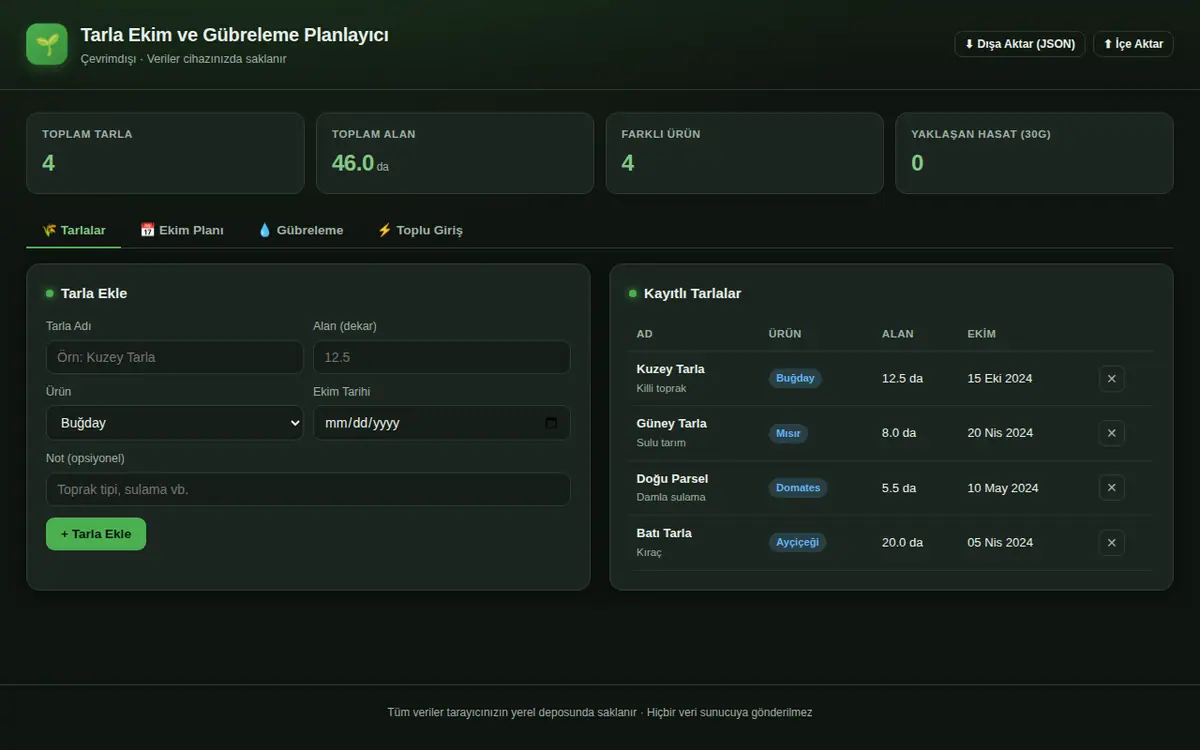This screenshot has height=750, width=1200.
Task: Click the 20.0 da area value
Action: pyautogui.click(x=902, y=542)
